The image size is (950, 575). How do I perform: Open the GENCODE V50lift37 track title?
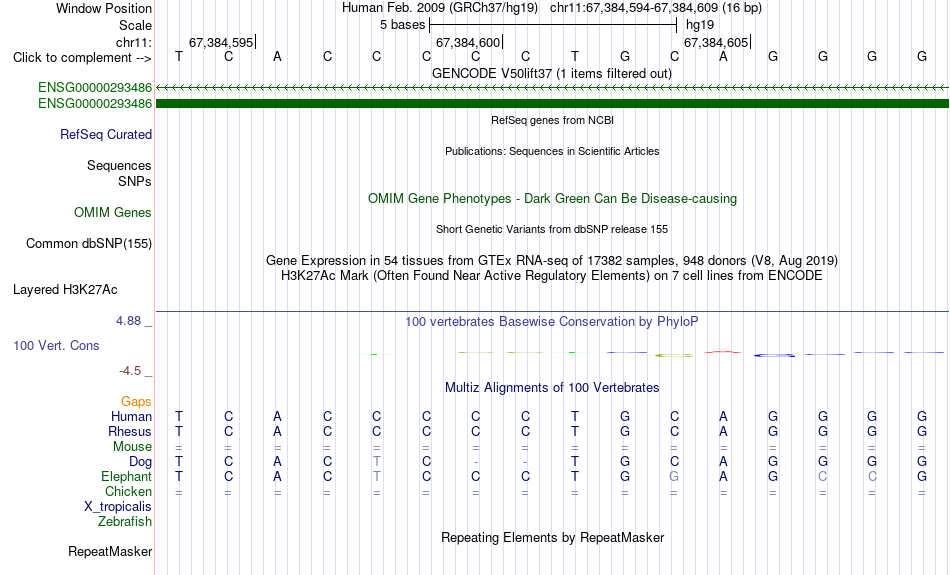click(x=551, y=73)
